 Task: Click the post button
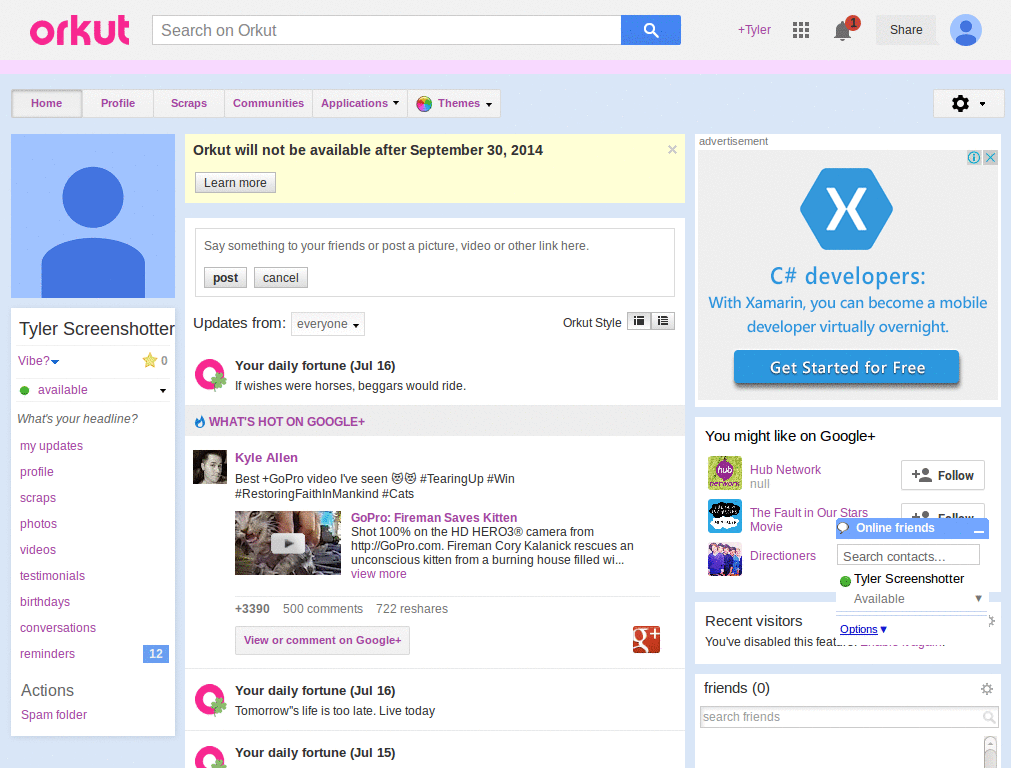coord(225,278)
